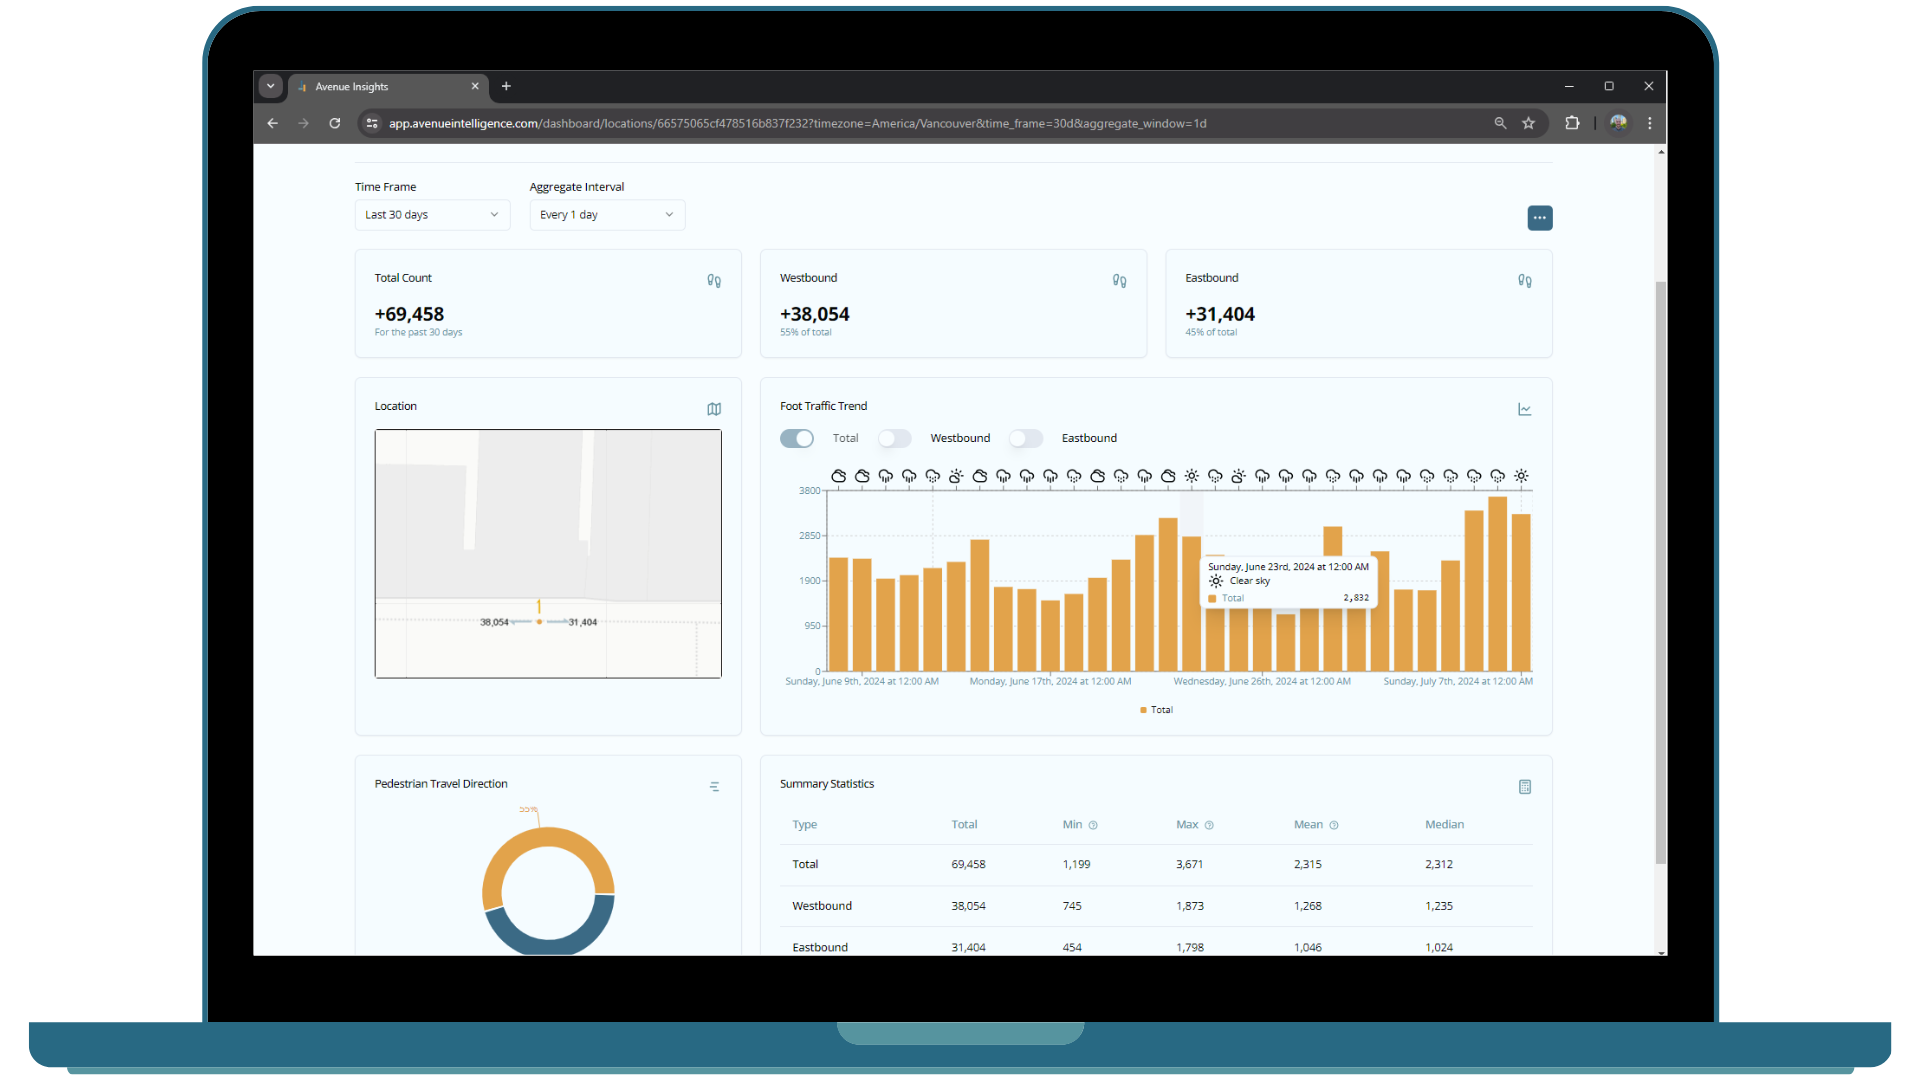Click 2,832 value in chart tooltip

[1356, 598]
